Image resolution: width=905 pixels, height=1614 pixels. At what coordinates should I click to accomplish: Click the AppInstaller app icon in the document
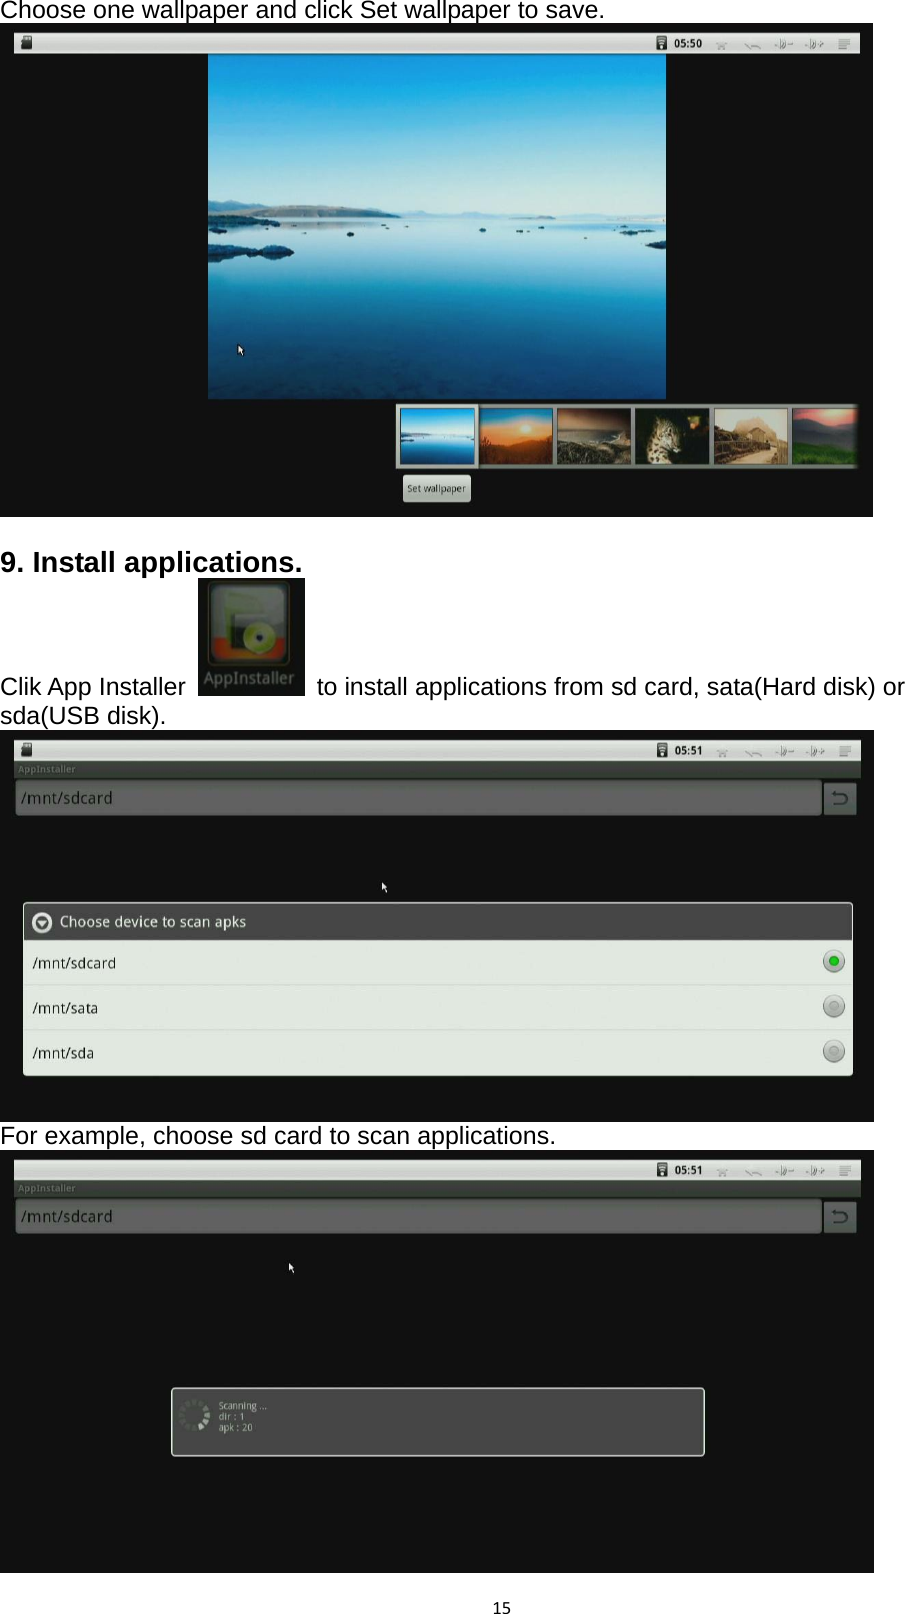[251, 637]
